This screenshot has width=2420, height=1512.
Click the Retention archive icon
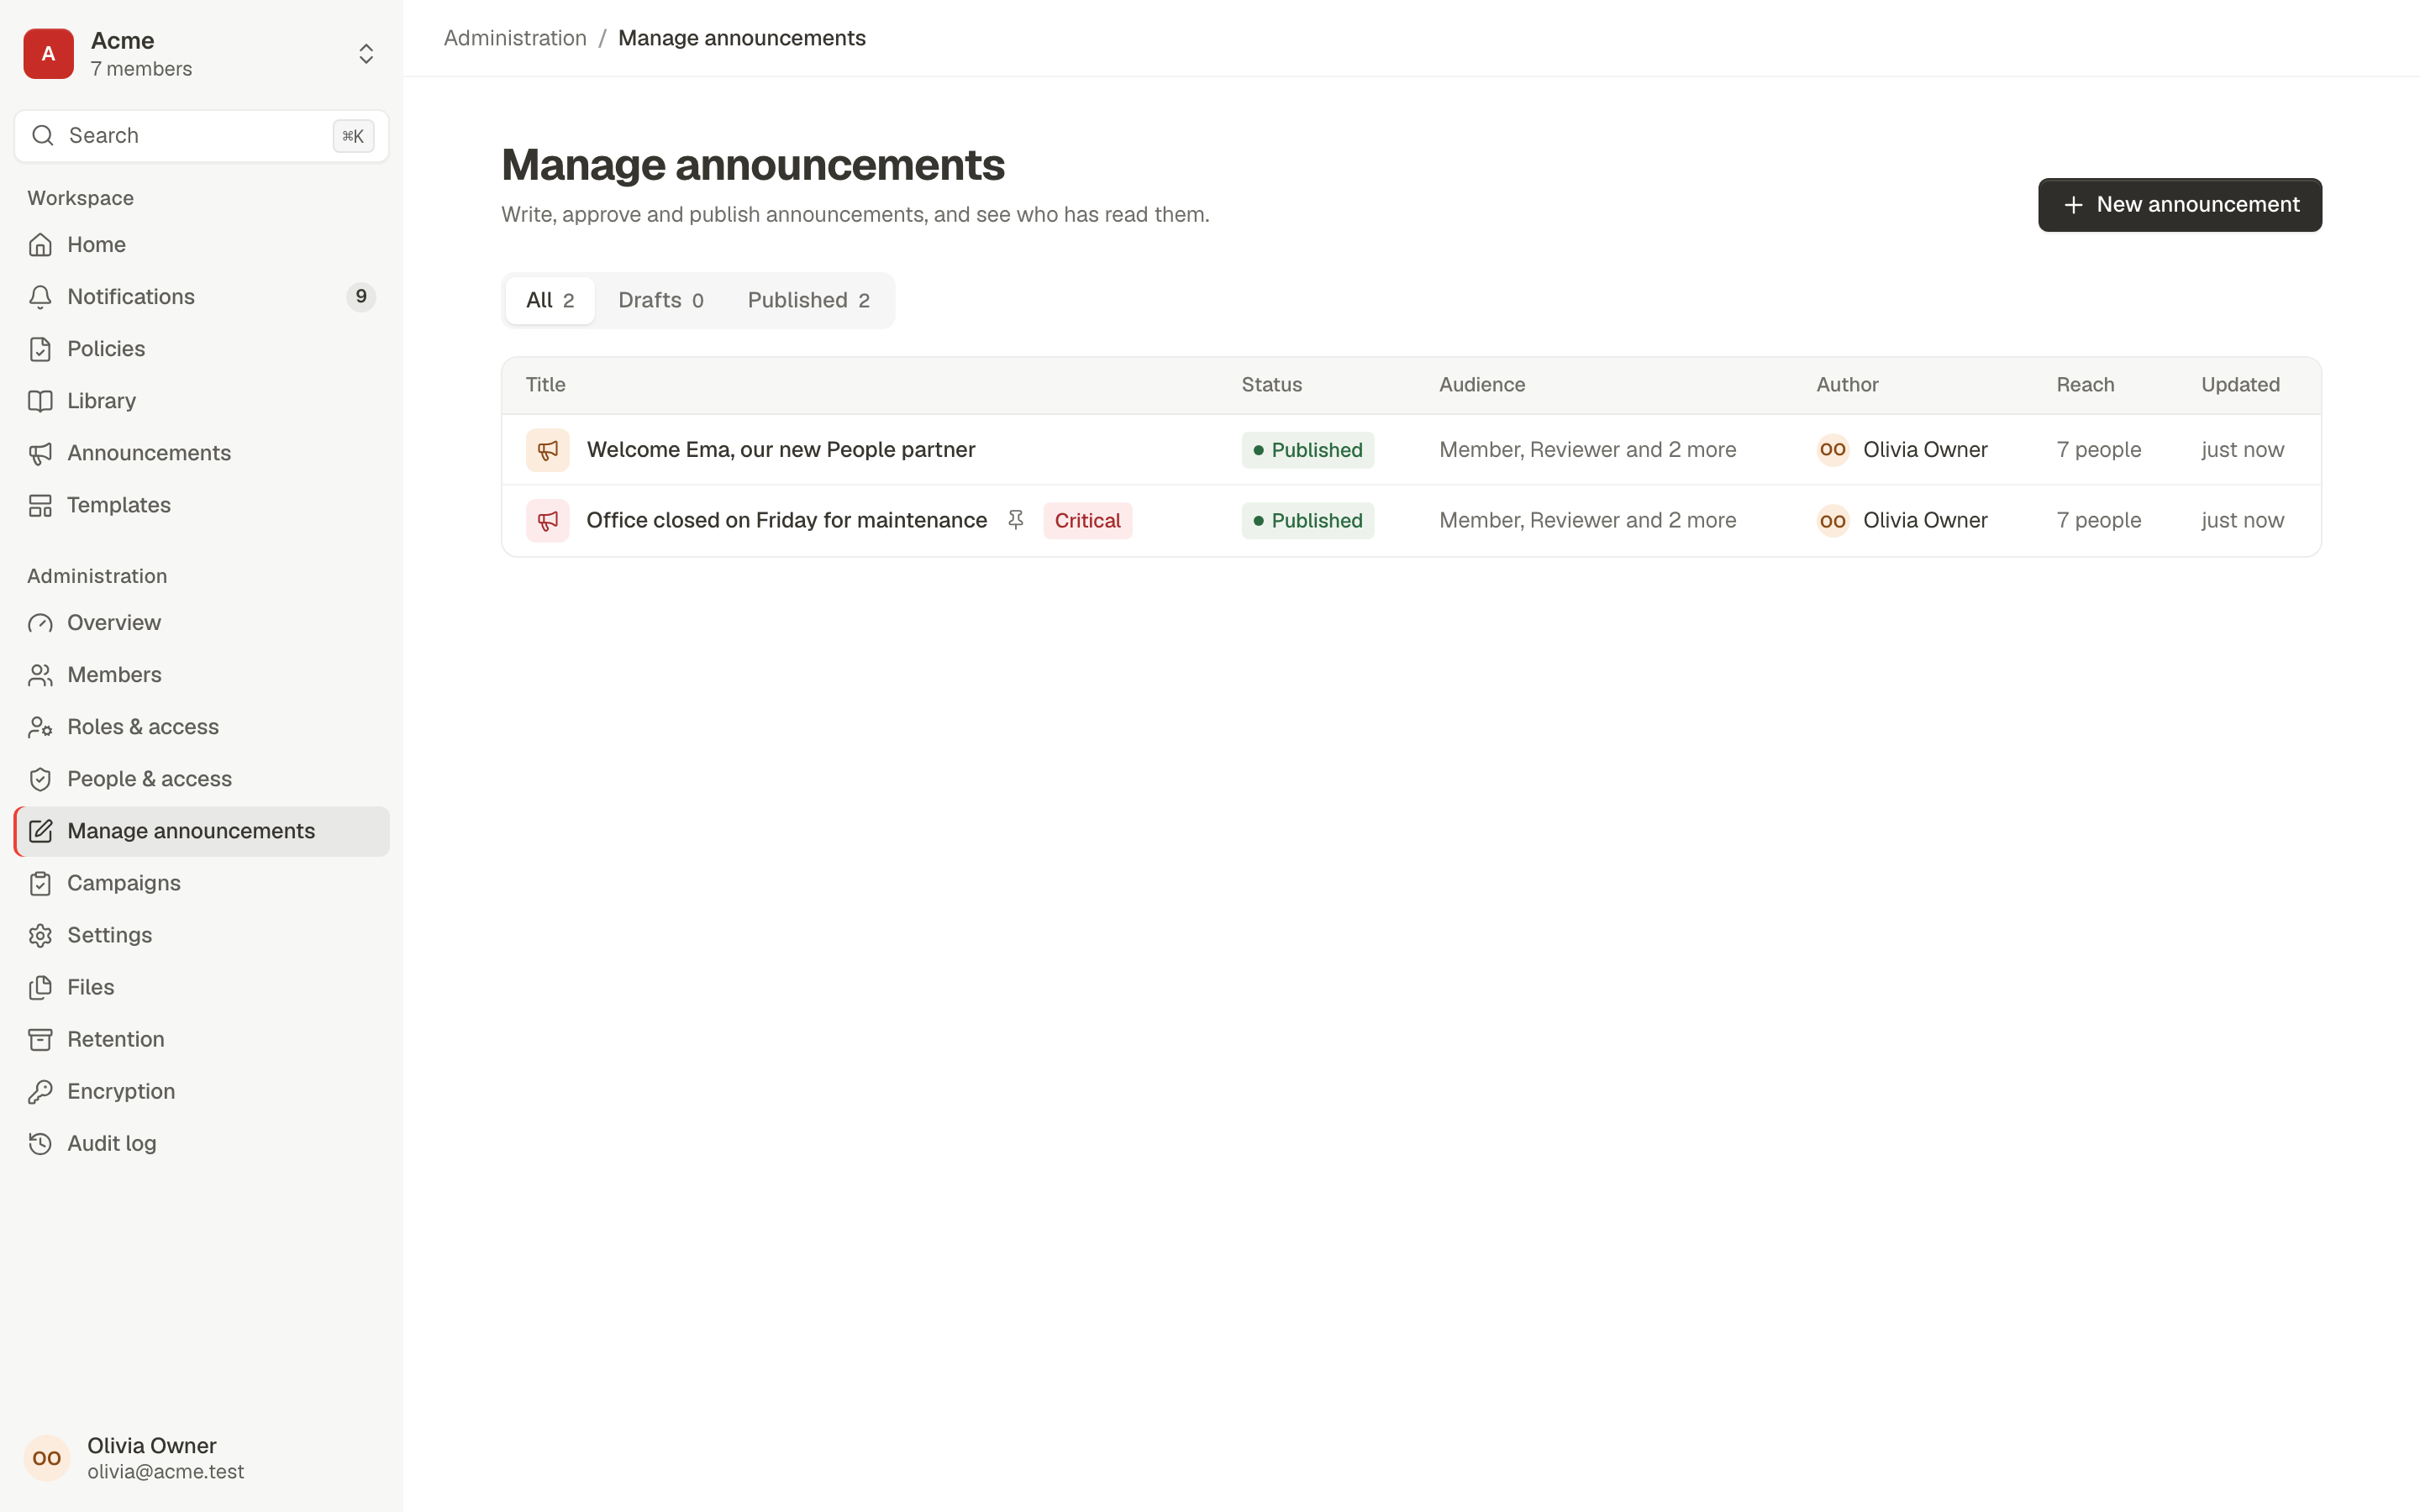(40, 1039)
